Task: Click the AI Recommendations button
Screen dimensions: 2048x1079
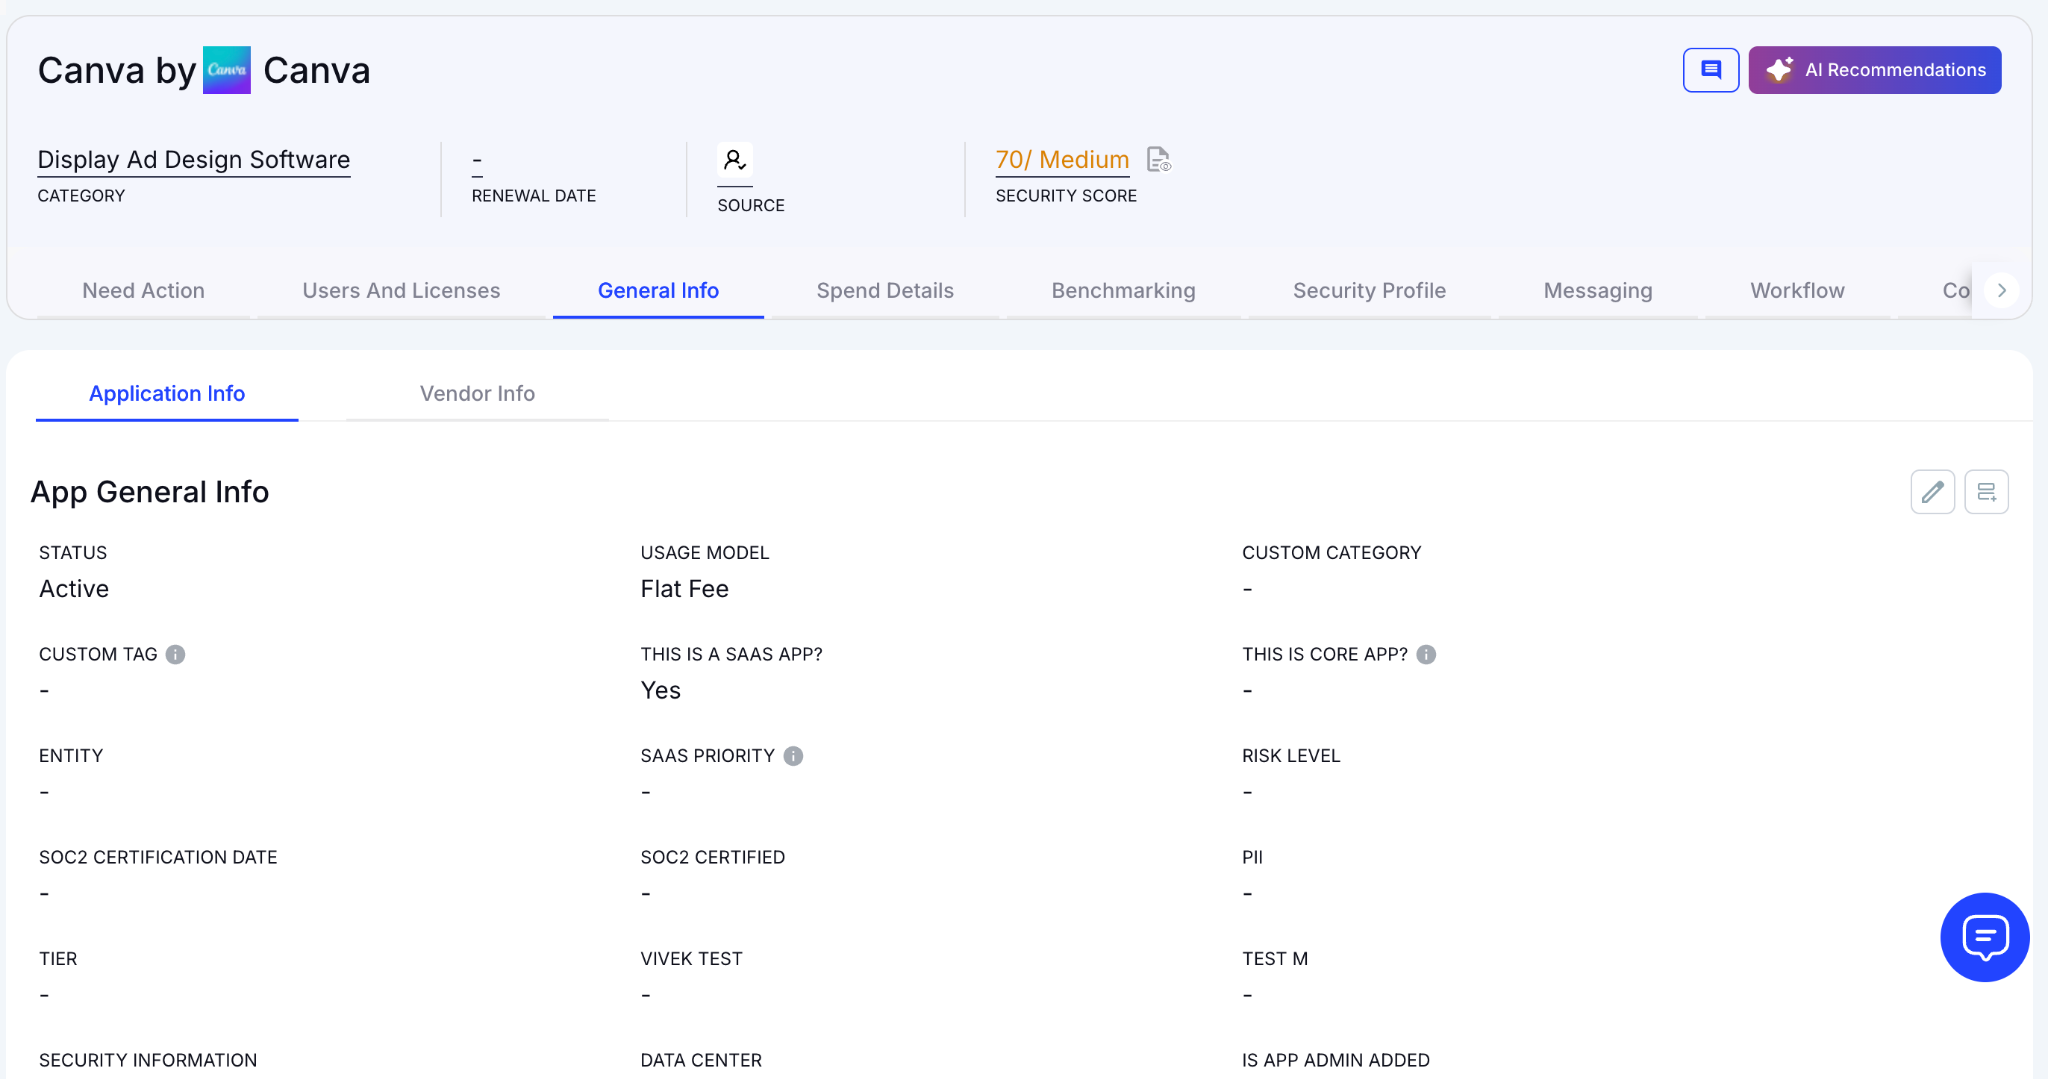Action: click(1875, 70)
